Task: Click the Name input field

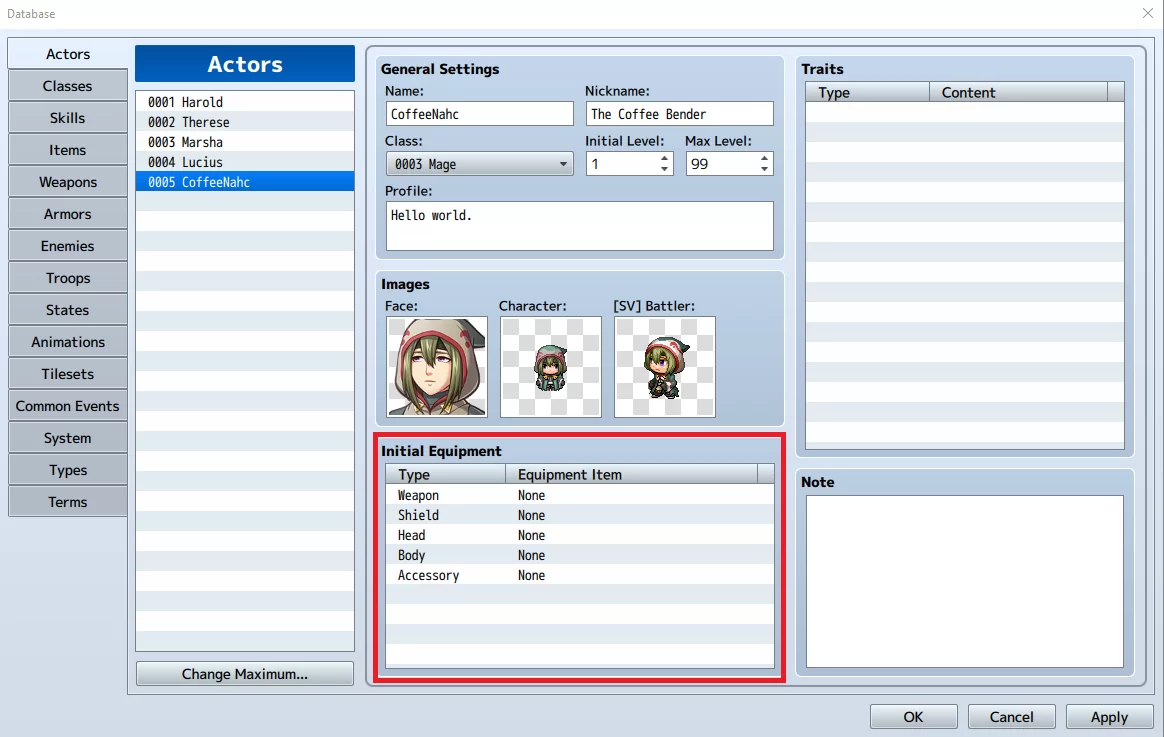Action: pyautogui.click(x=480, y=114)
